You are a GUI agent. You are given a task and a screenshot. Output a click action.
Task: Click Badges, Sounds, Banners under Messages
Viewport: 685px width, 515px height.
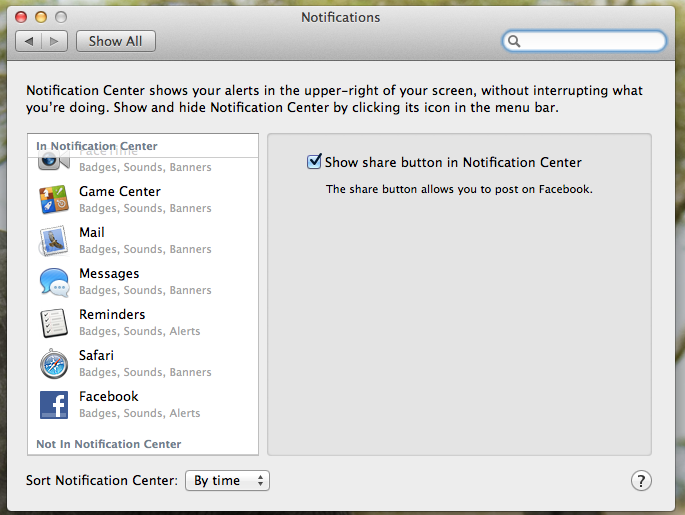coord(145,290)
